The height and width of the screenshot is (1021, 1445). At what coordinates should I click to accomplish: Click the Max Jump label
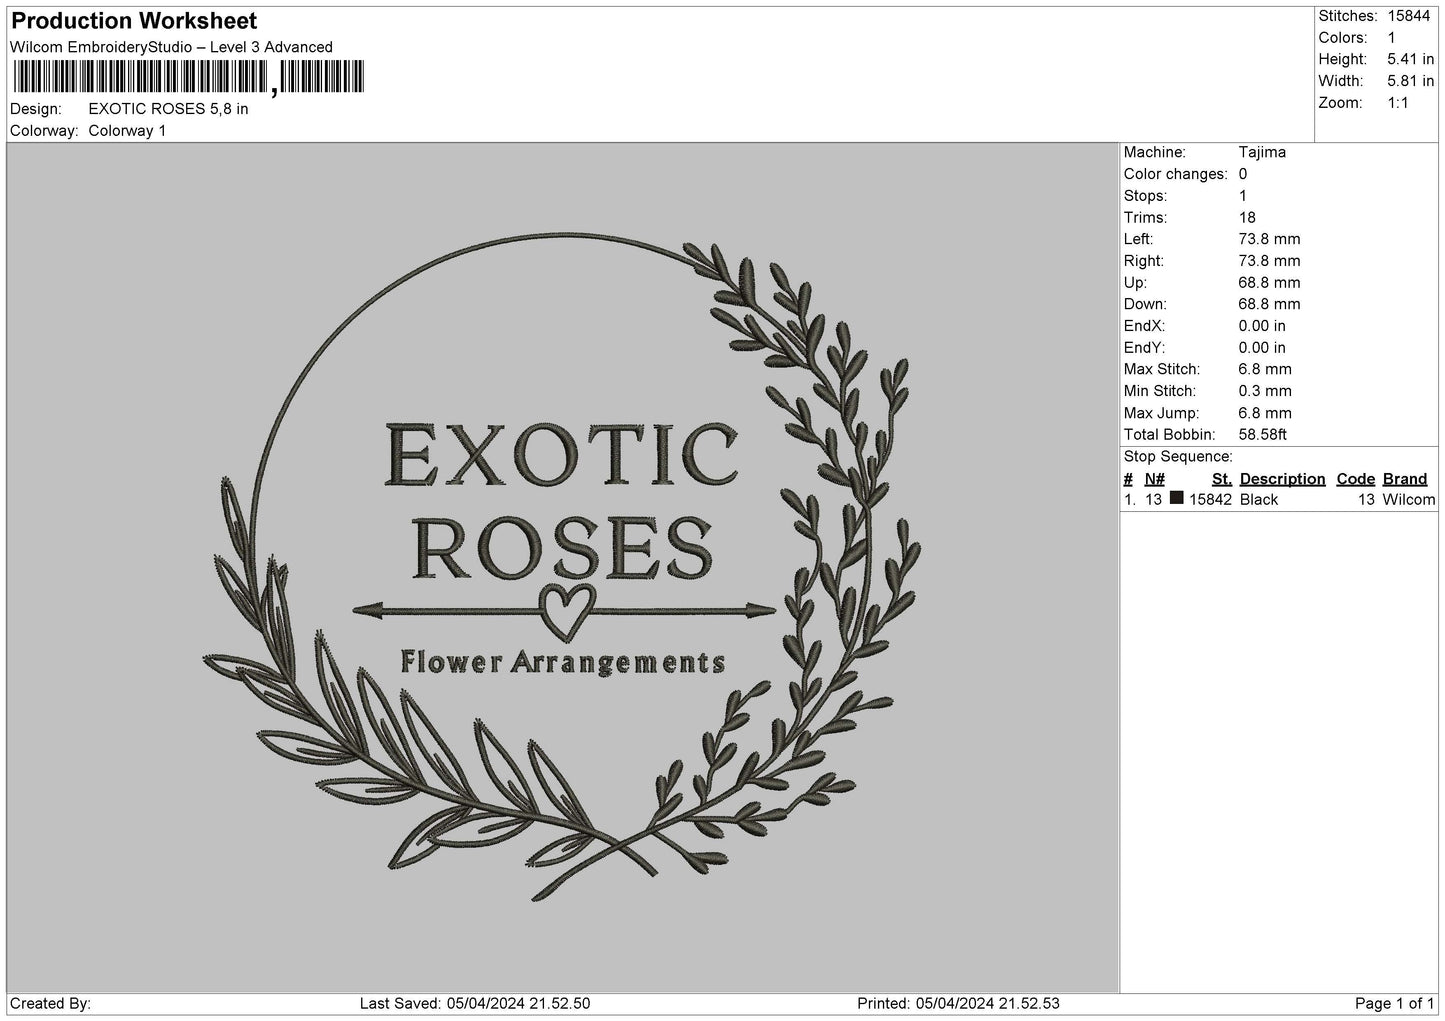click(x=1163, y=413)
